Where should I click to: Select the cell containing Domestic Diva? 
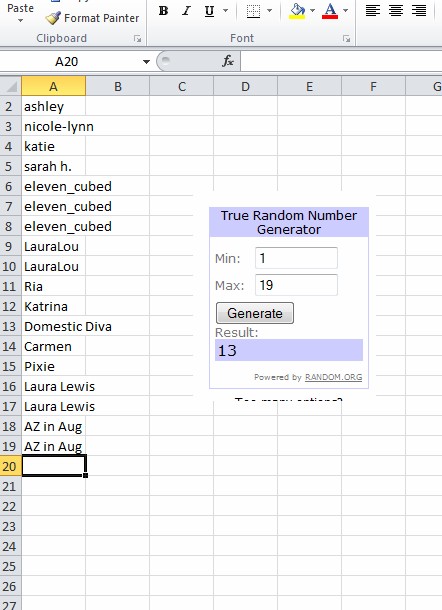tap(53, 326)
